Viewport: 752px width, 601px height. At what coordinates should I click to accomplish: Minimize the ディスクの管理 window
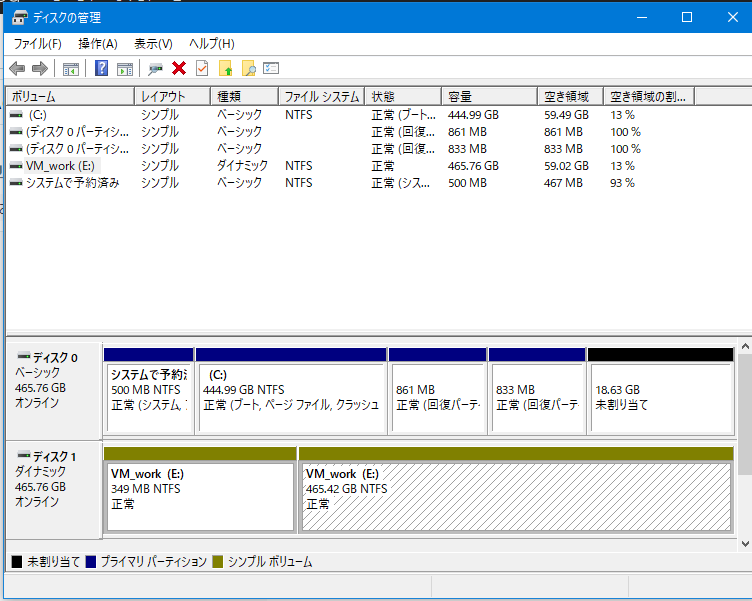[x=642, y=18]
